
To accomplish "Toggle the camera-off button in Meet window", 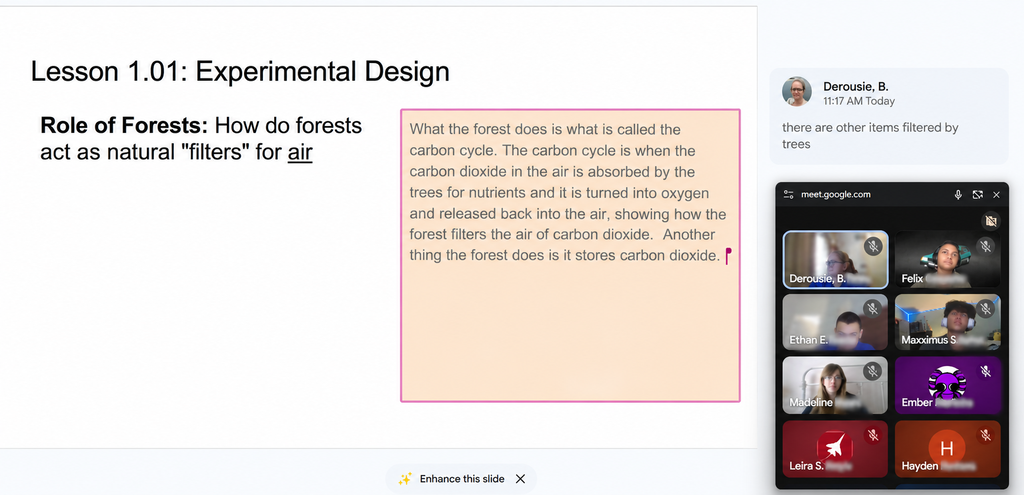I will [991, 221].
